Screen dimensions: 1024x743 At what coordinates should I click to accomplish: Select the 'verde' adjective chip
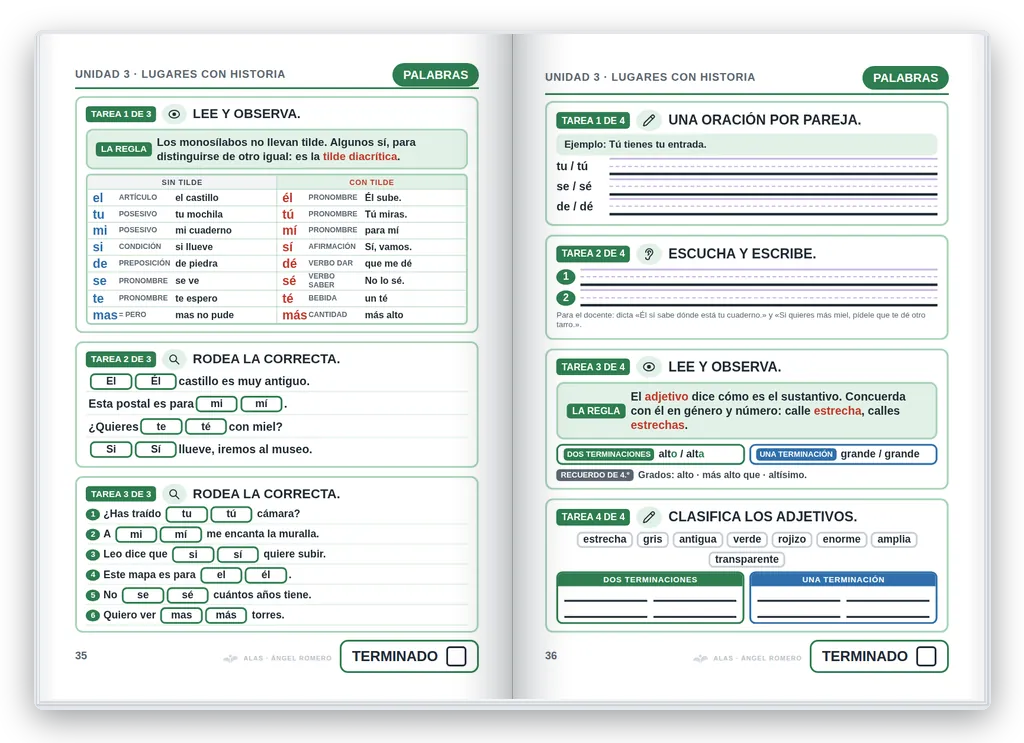click(x=747, y=539)
